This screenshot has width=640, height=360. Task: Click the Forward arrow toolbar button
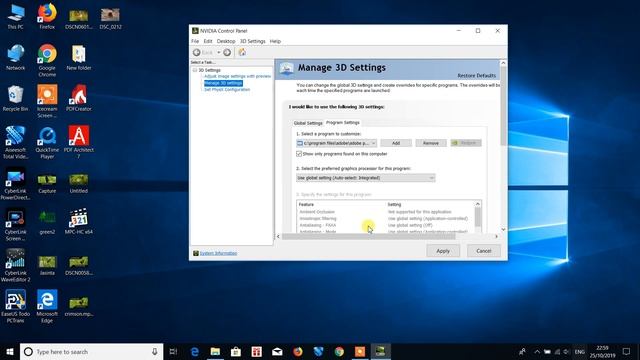(227, 52)
